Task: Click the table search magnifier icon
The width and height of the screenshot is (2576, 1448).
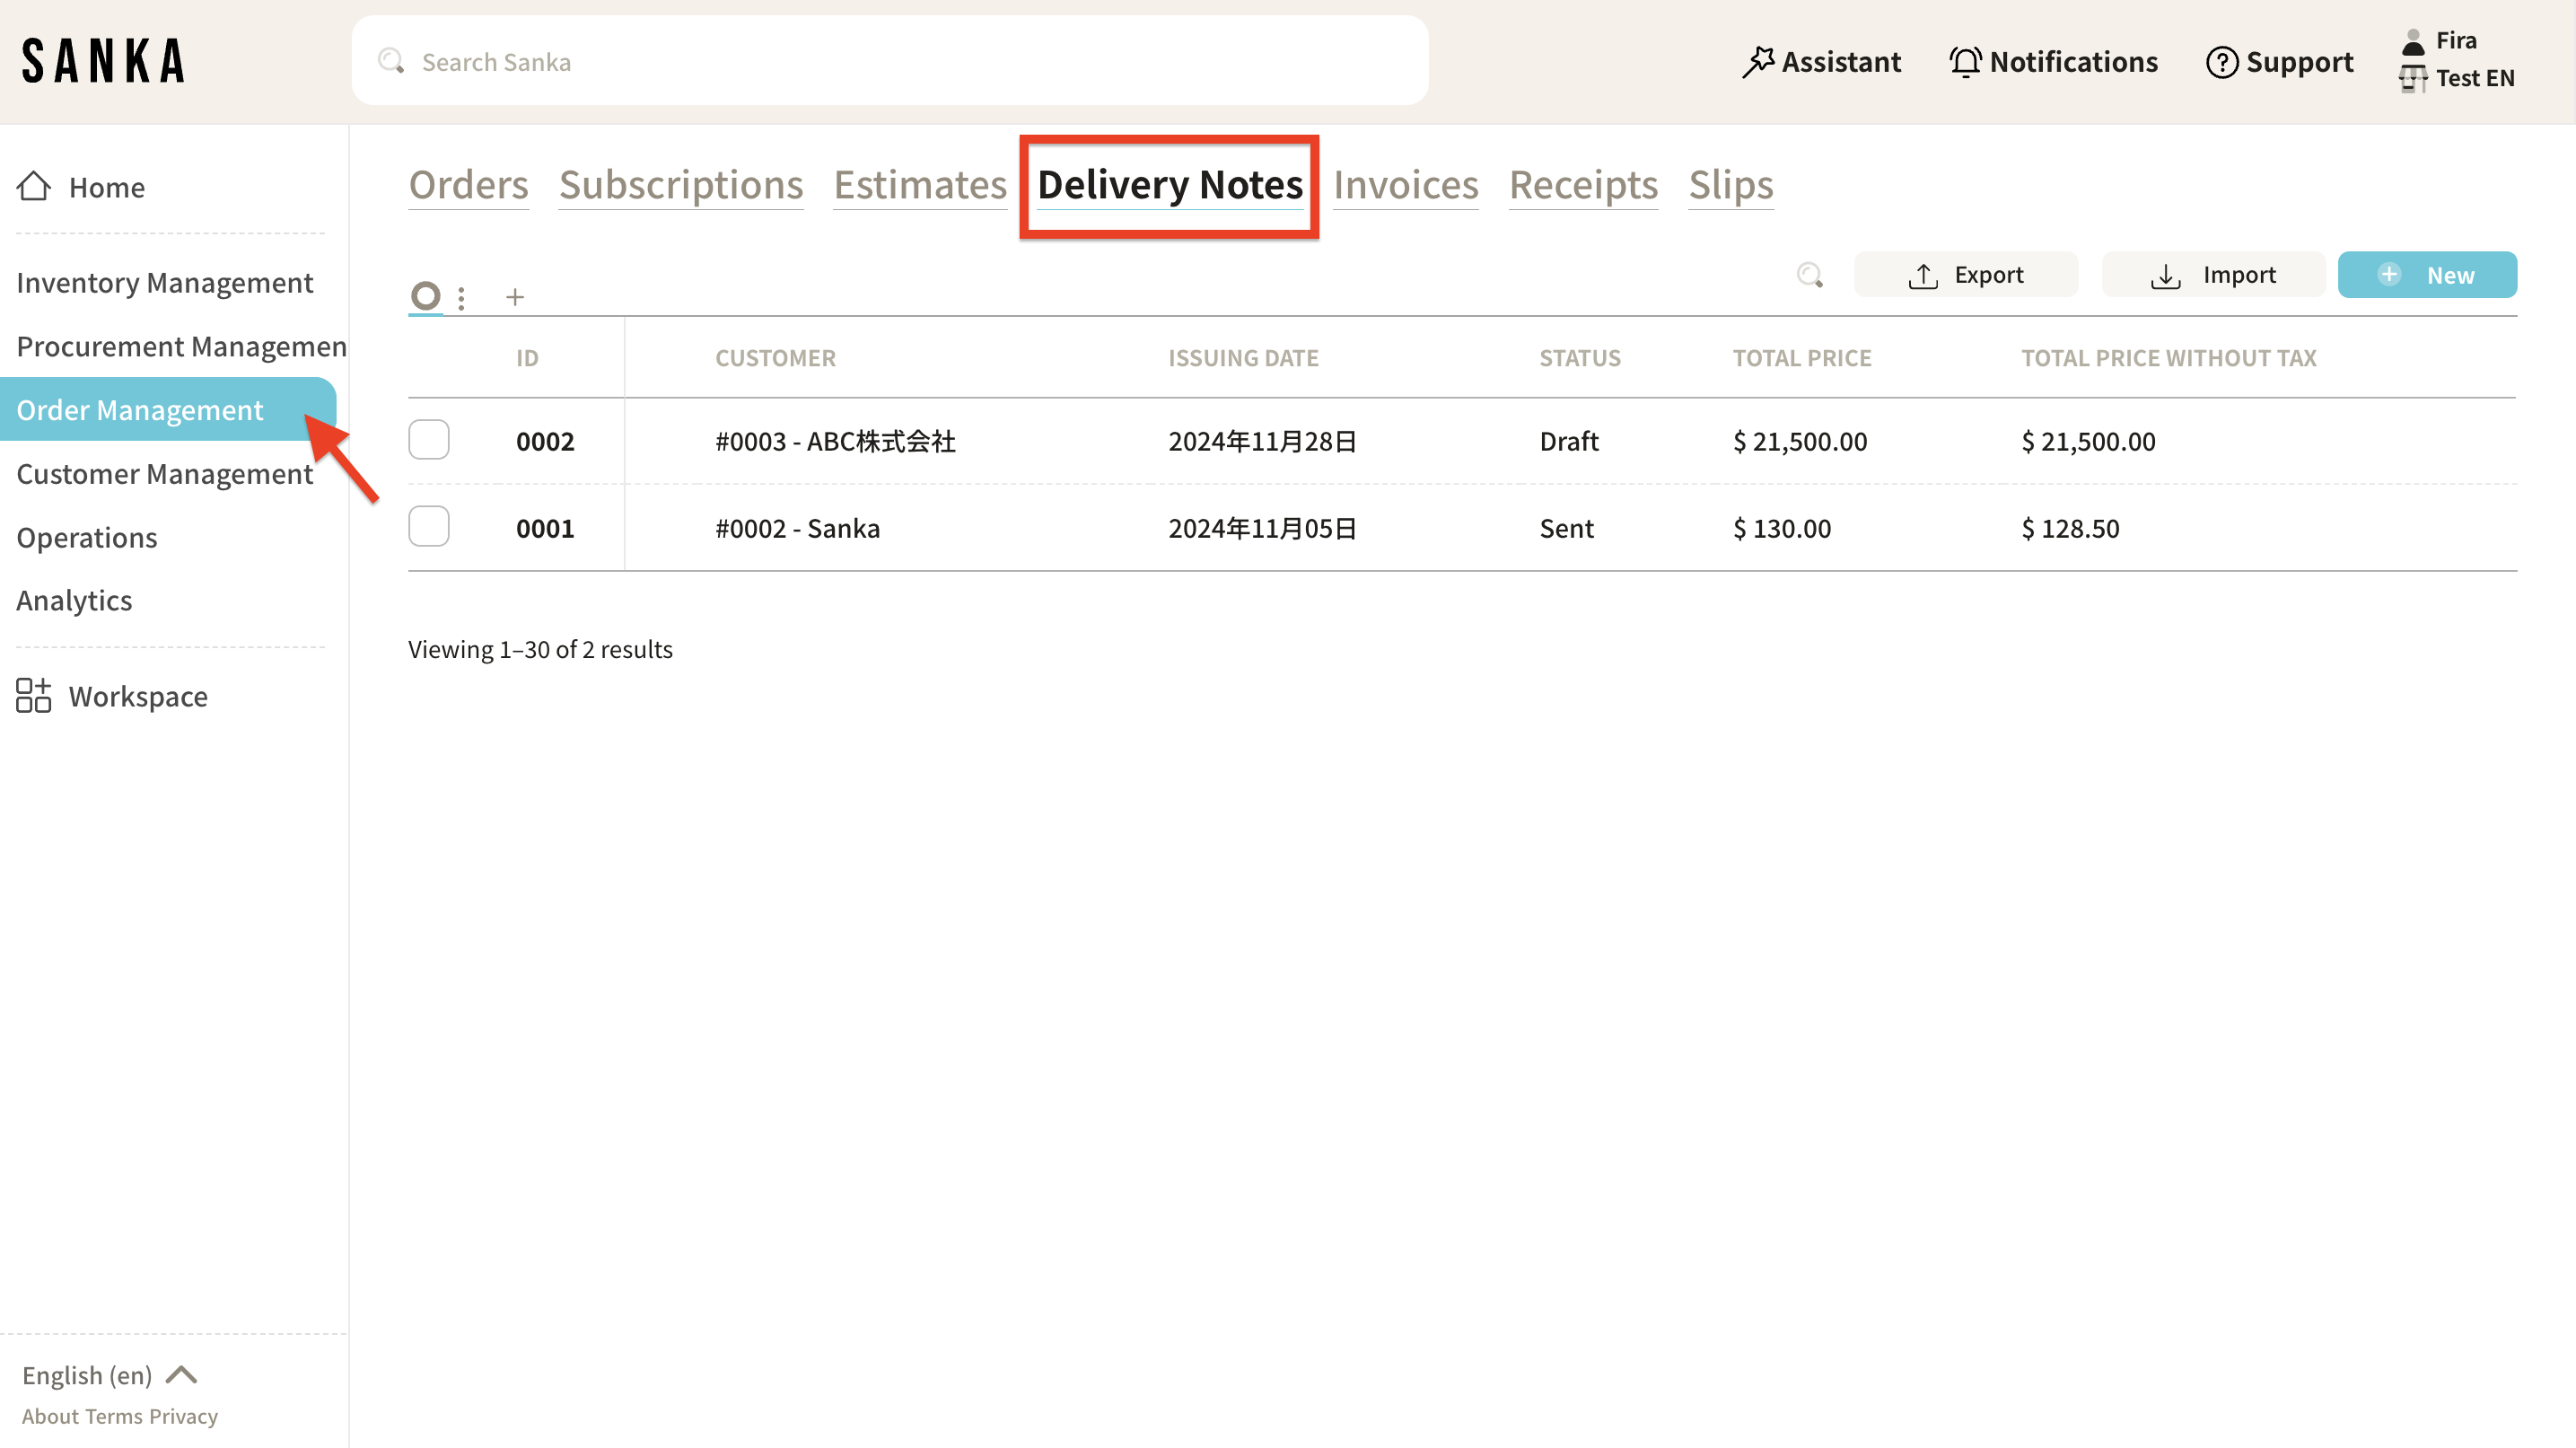Action: click(1809, 275)
